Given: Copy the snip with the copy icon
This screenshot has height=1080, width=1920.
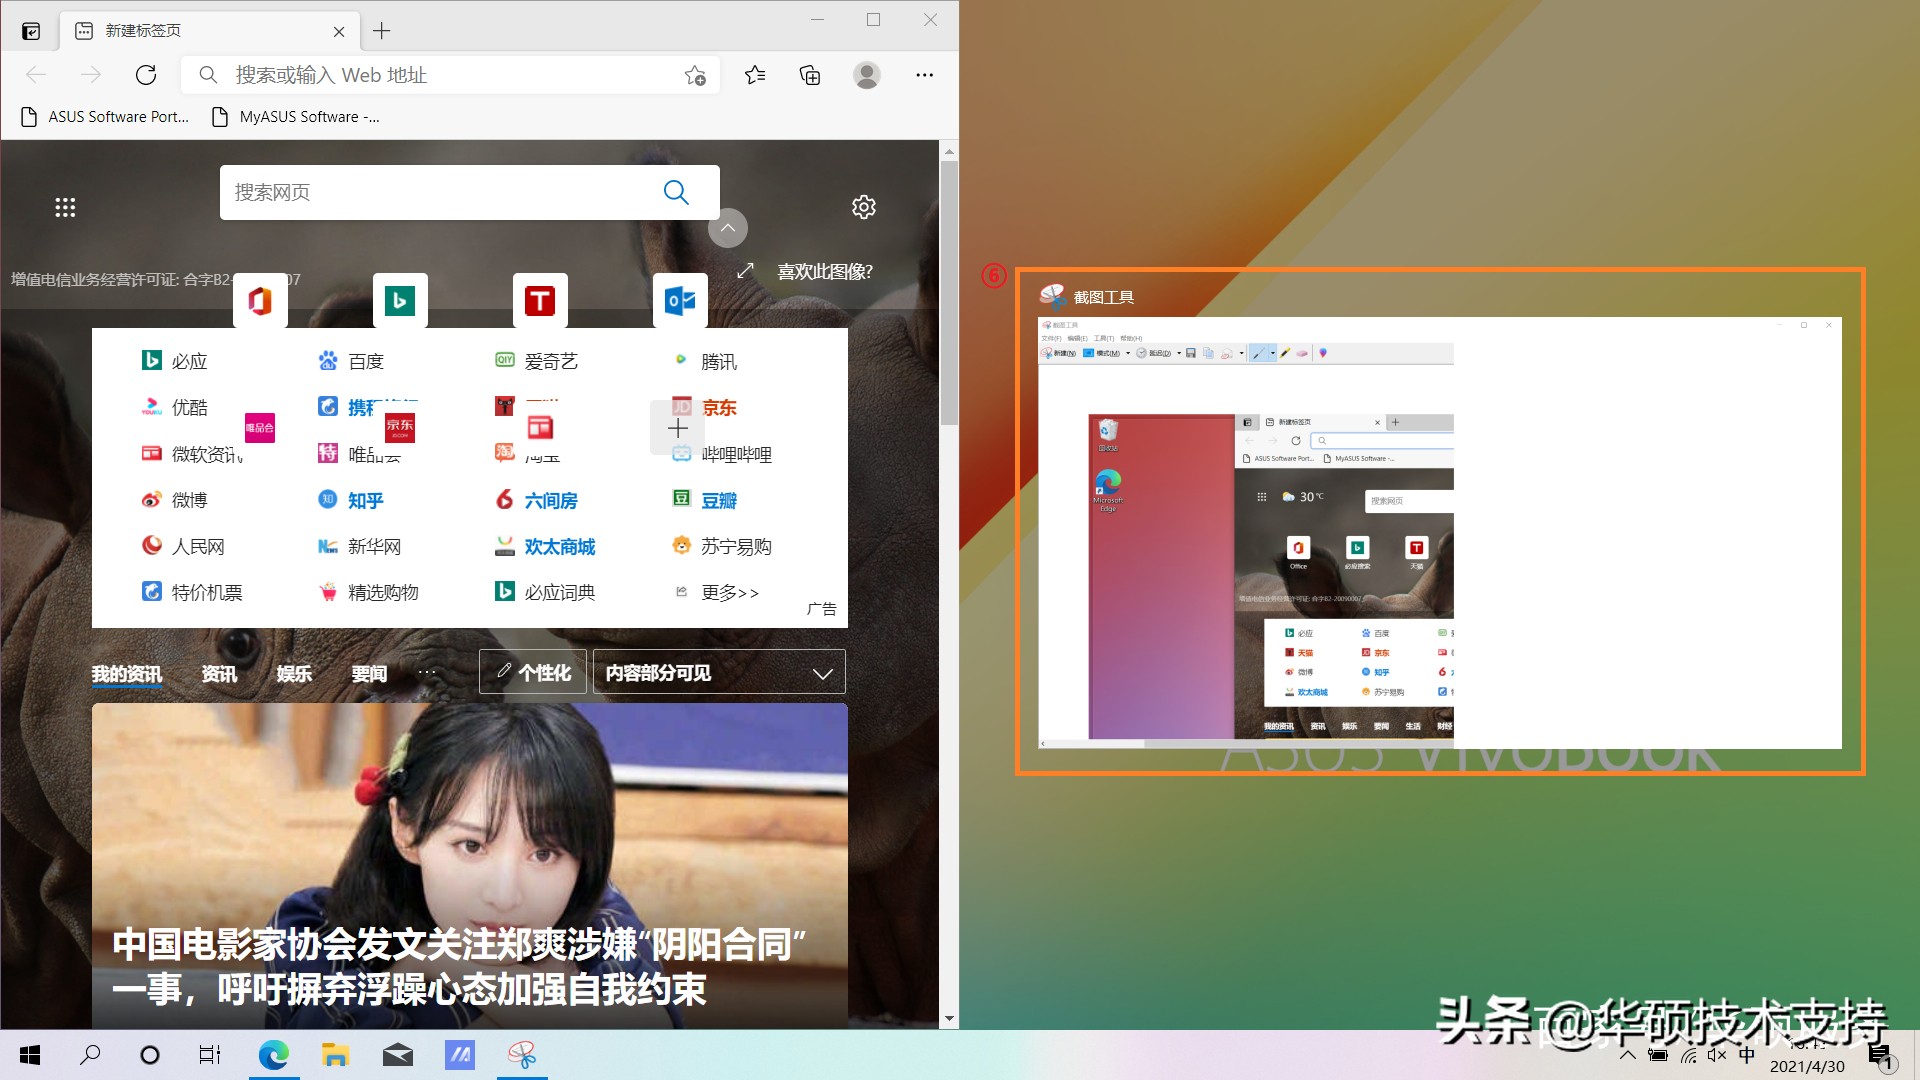Looking at the screenshot, I should (1208, 352).
